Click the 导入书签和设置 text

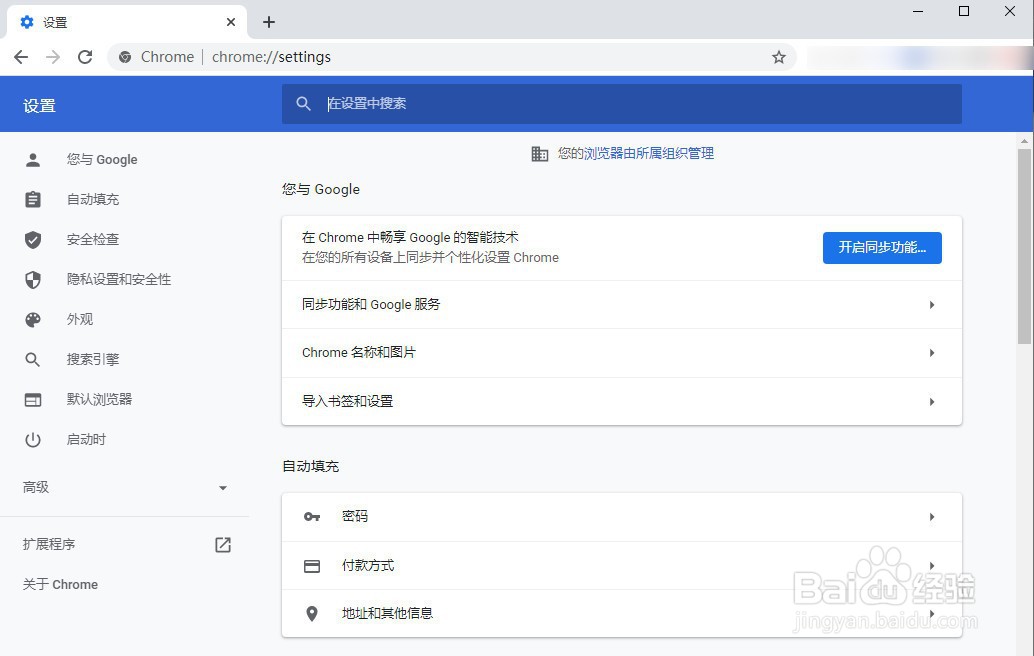348,402
